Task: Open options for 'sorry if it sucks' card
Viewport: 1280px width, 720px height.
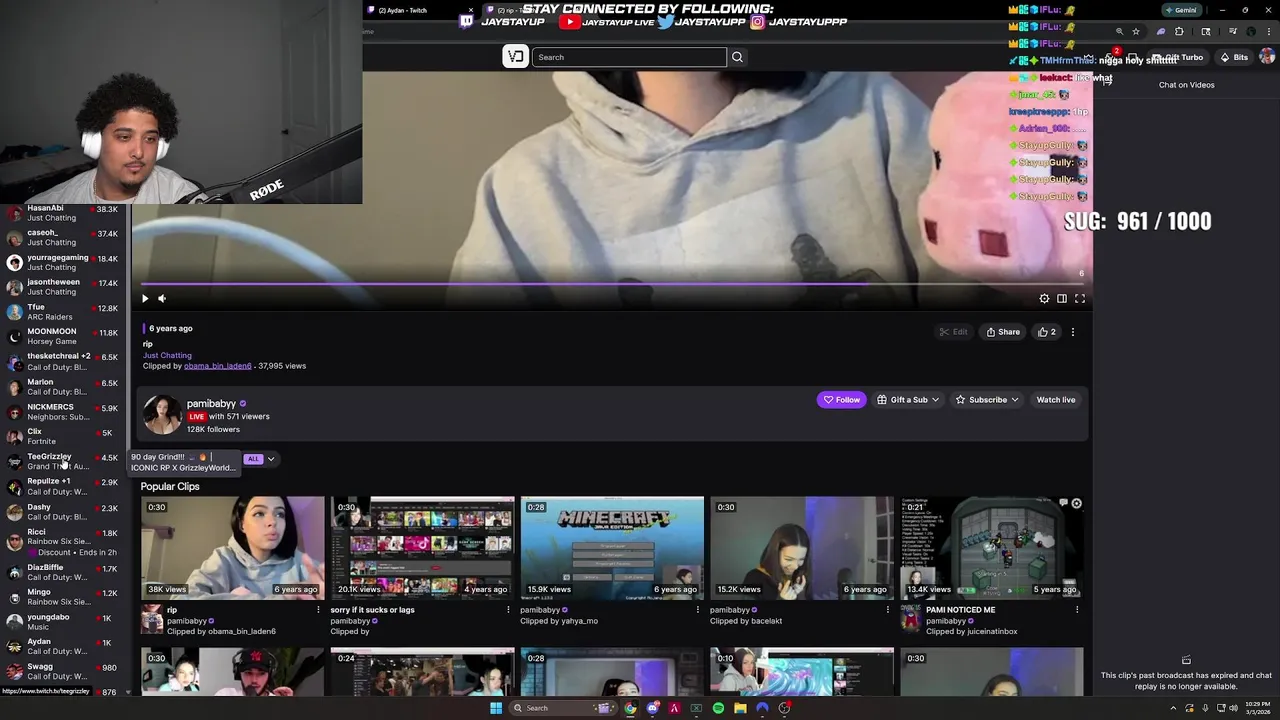Action: 508,610
